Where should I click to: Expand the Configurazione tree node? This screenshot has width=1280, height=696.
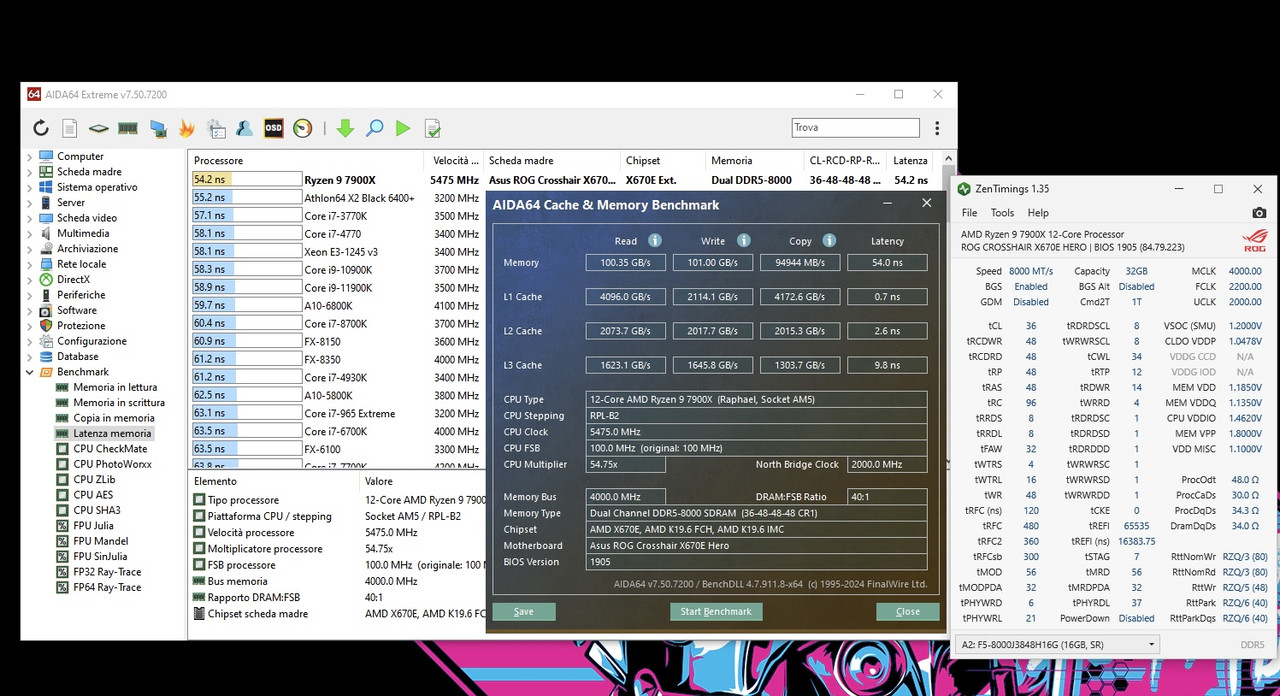29,341
